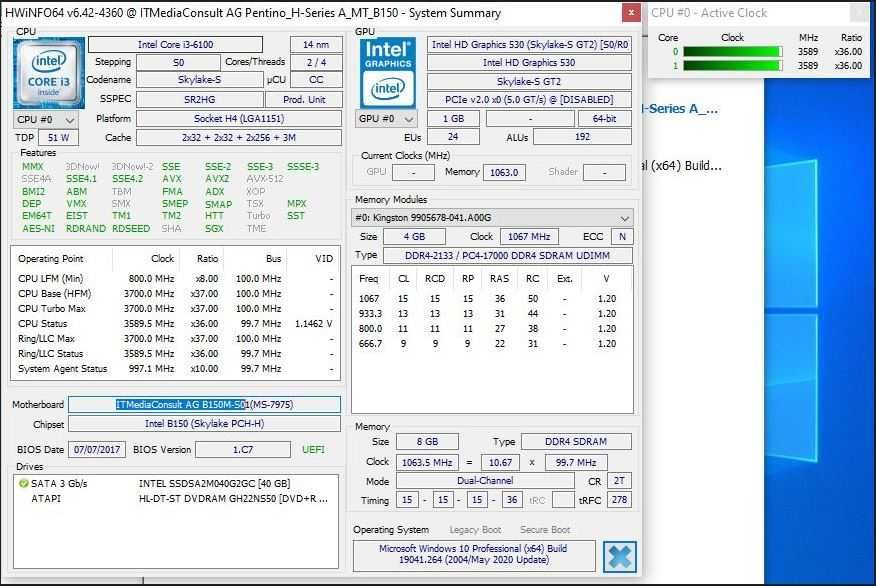This screenshot has height=586, width=876.
Task: Click the Socket H4 (LGA1151) platform field
Action: click(x=239, y=119)
